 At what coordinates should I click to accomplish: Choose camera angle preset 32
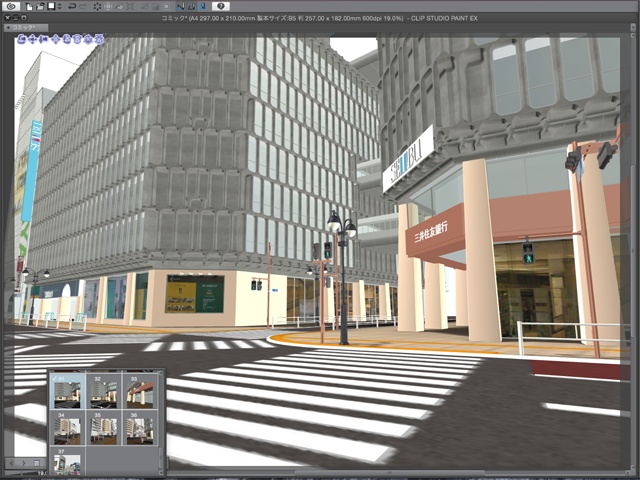pyautogui.click(x=104, y=392)
